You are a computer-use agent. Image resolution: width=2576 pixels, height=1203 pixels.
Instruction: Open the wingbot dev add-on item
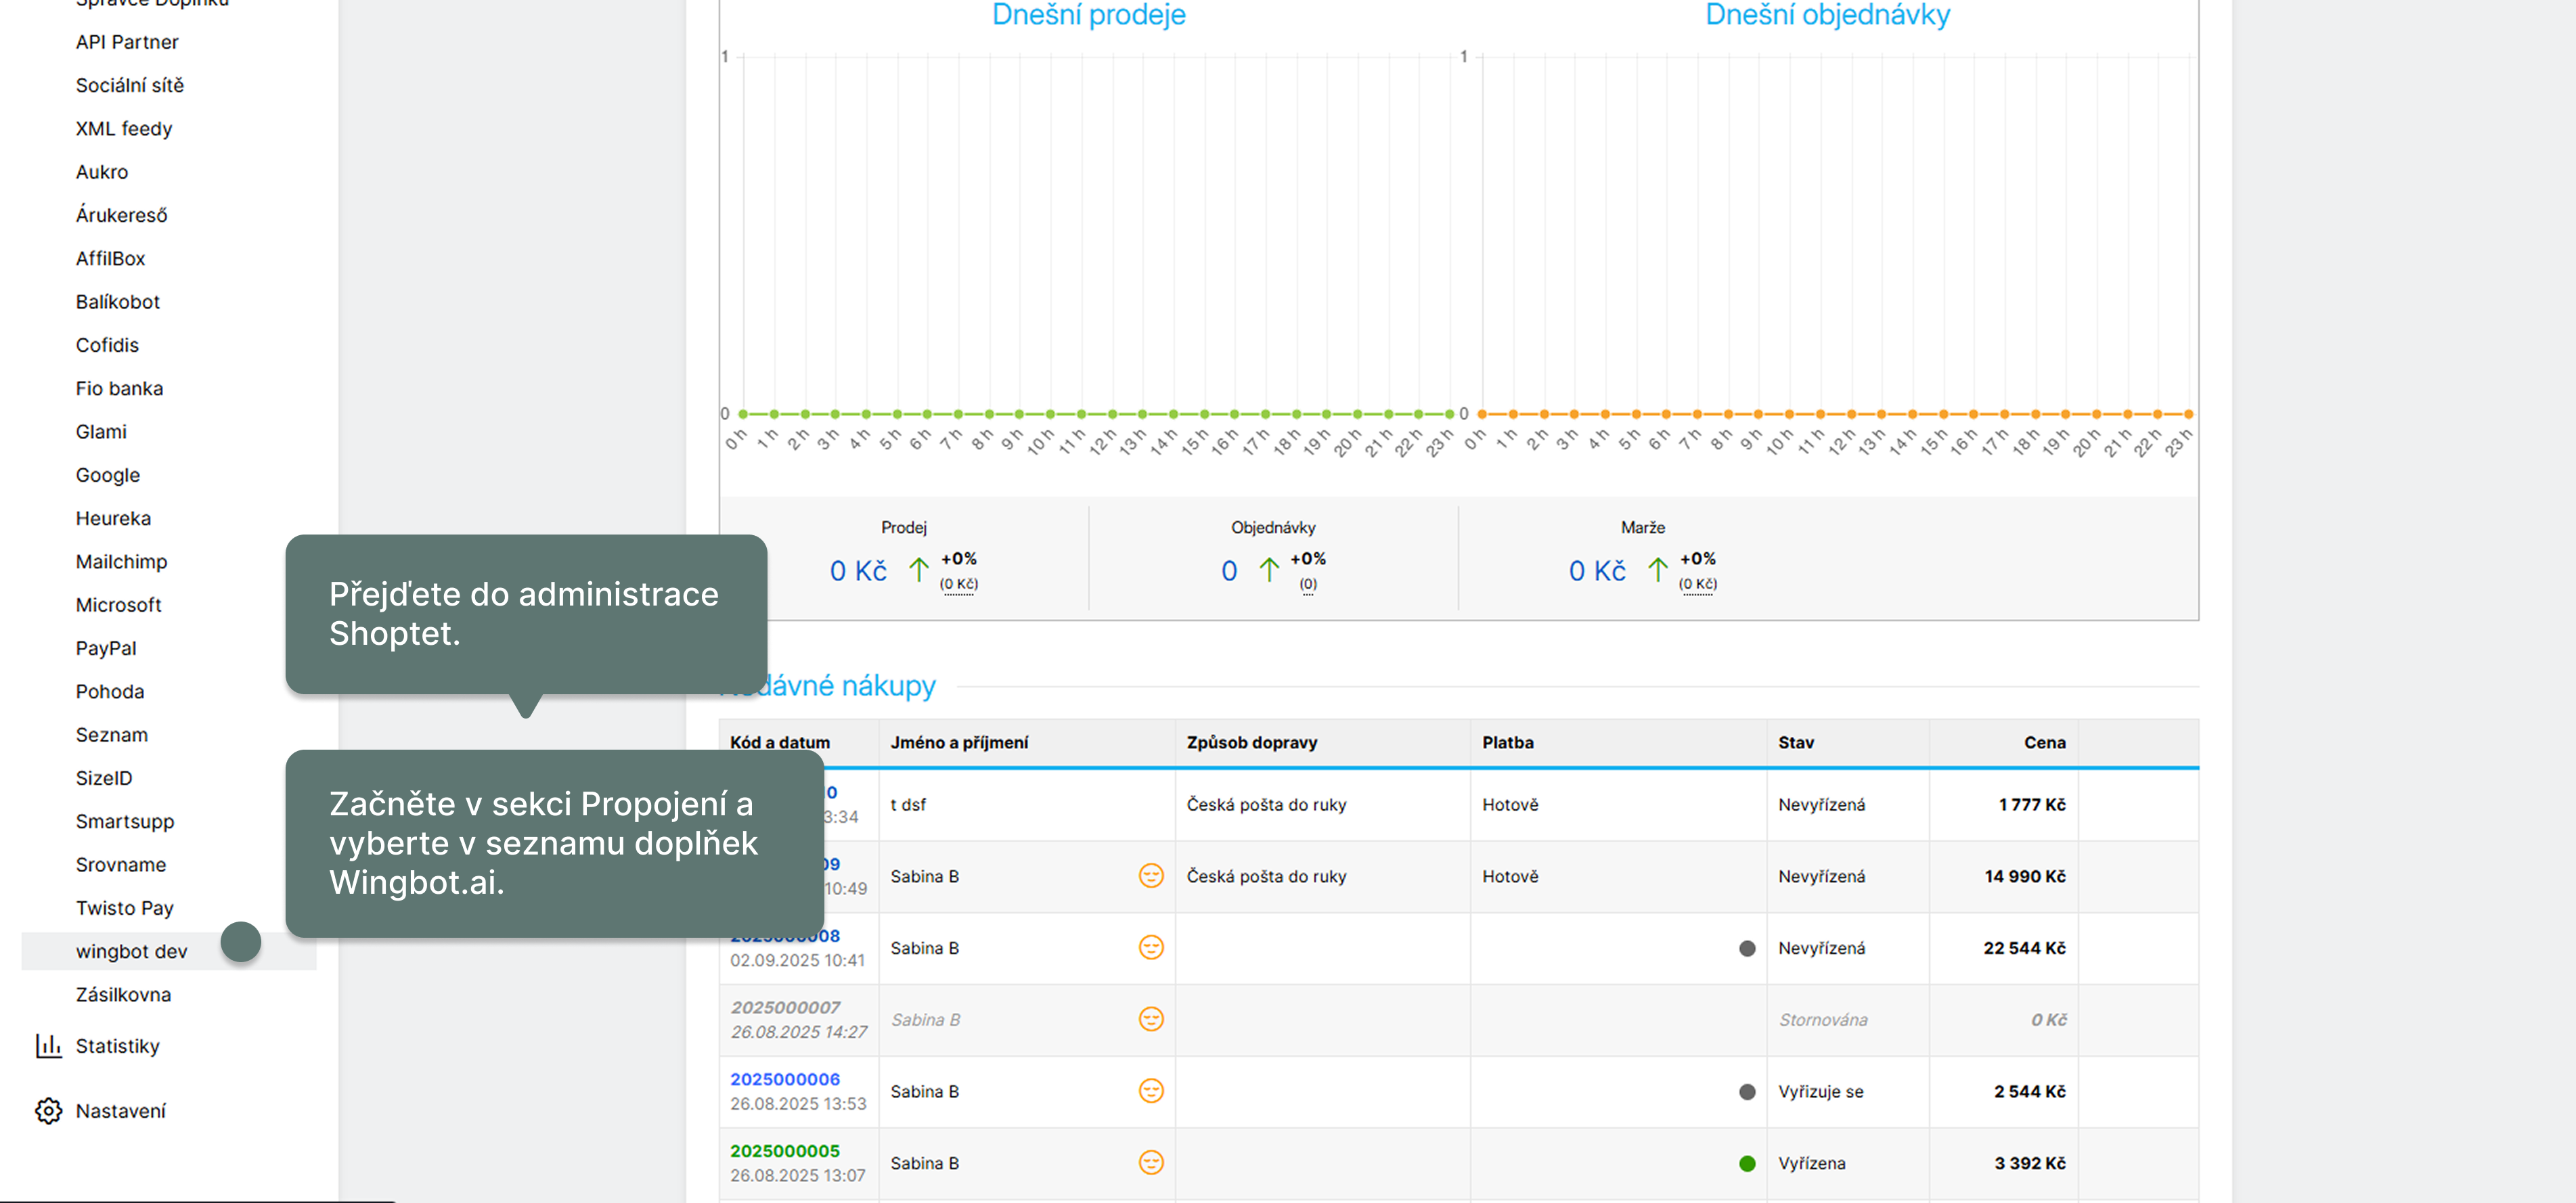131,951
